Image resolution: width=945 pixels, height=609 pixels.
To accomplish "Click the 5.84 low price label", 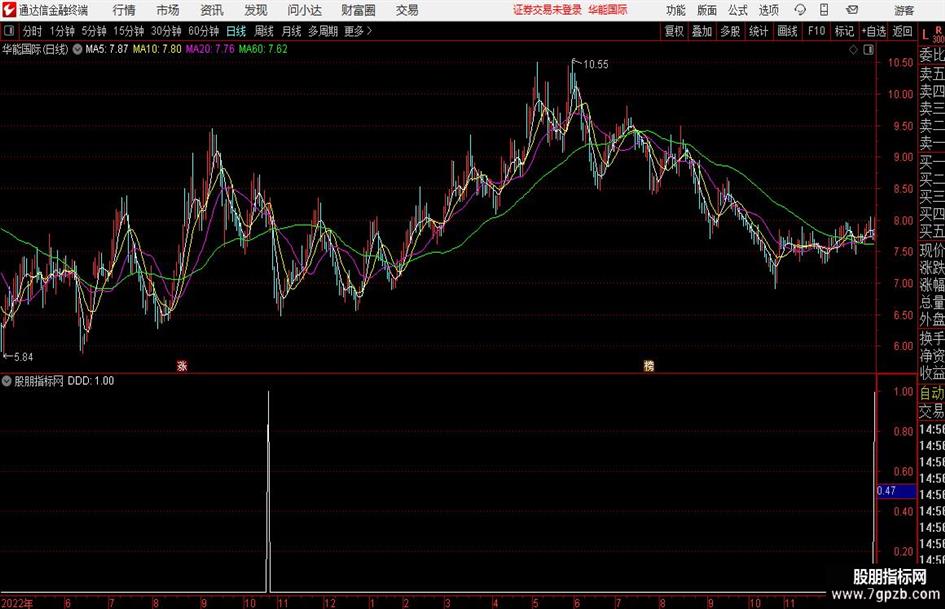I will [x=23, y=357].
